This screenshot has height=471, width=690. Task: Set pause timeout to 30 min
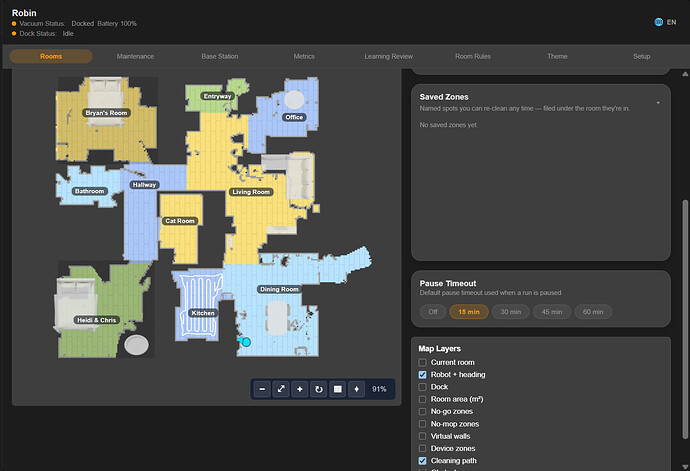coord(510,312)
